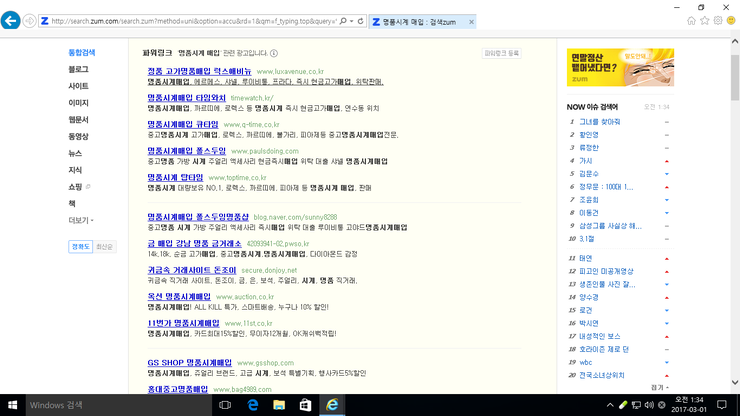Select 정확도 sort option
The width and height of the screenshot is (740, 416).
(x=80, y=246)
